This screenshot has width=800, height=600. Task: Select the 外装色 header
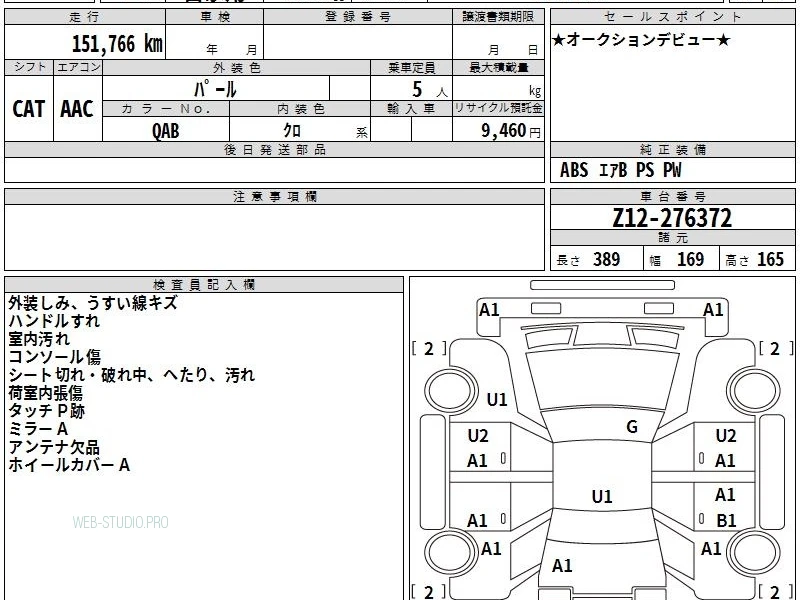click(x=237, y=68)
